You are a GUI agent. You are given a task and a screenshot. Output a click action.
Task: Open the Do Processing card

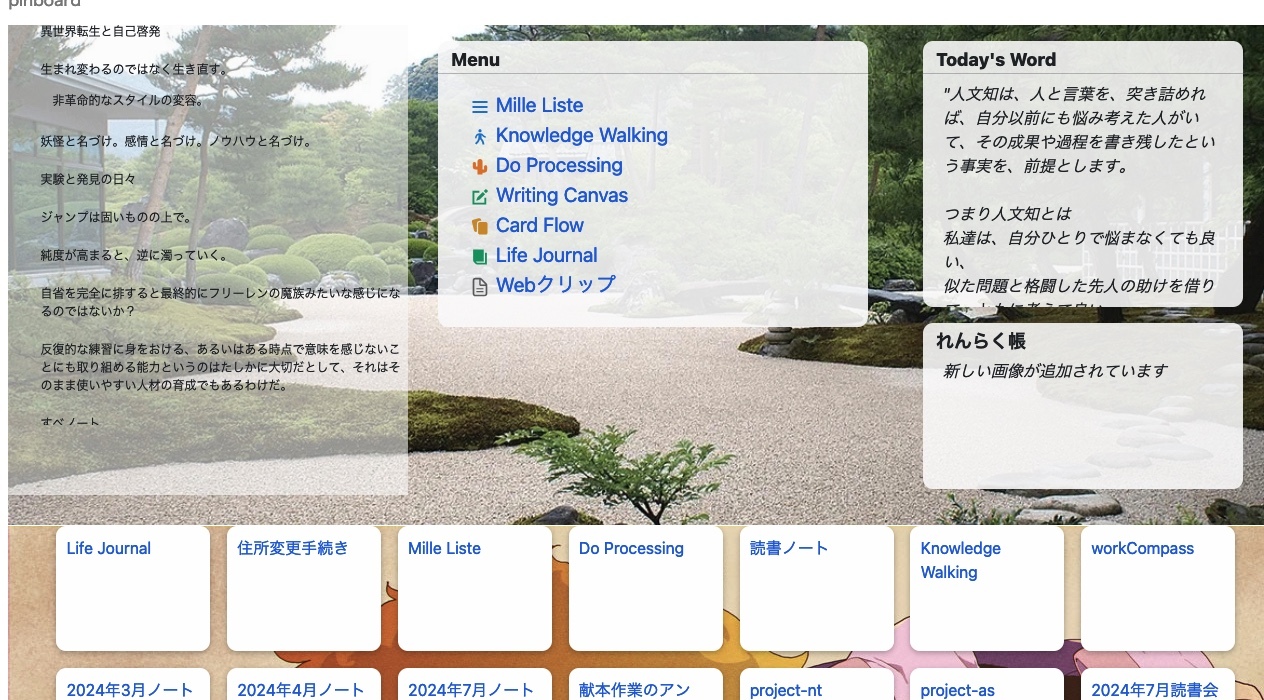click(x=646, y=589)
